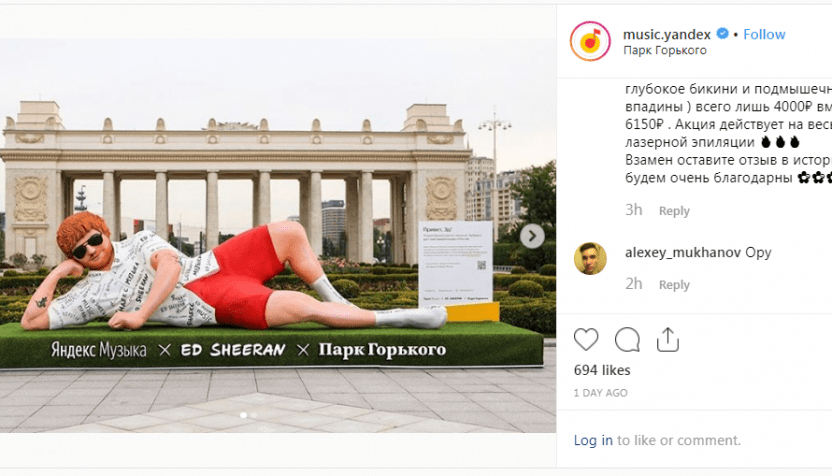Select the second carousel dot indicator
This screenshot has width=832, height=476.
click(254, 415)
